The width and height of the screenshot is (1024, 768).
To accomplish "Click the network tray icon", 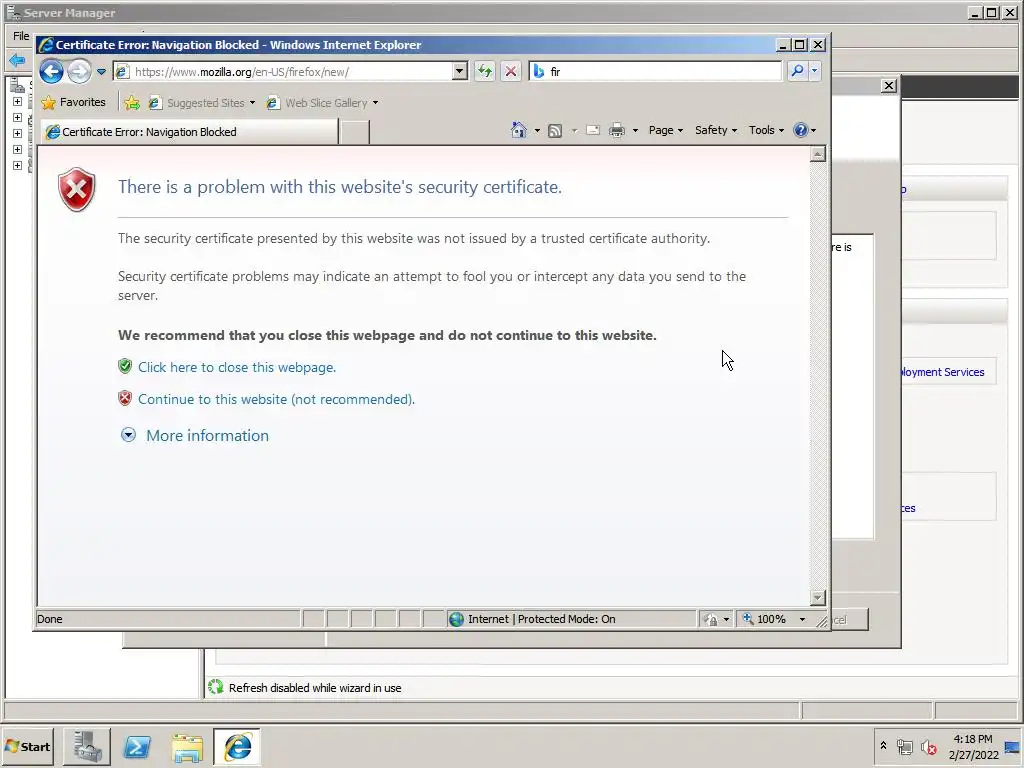I will click(904, 746).
